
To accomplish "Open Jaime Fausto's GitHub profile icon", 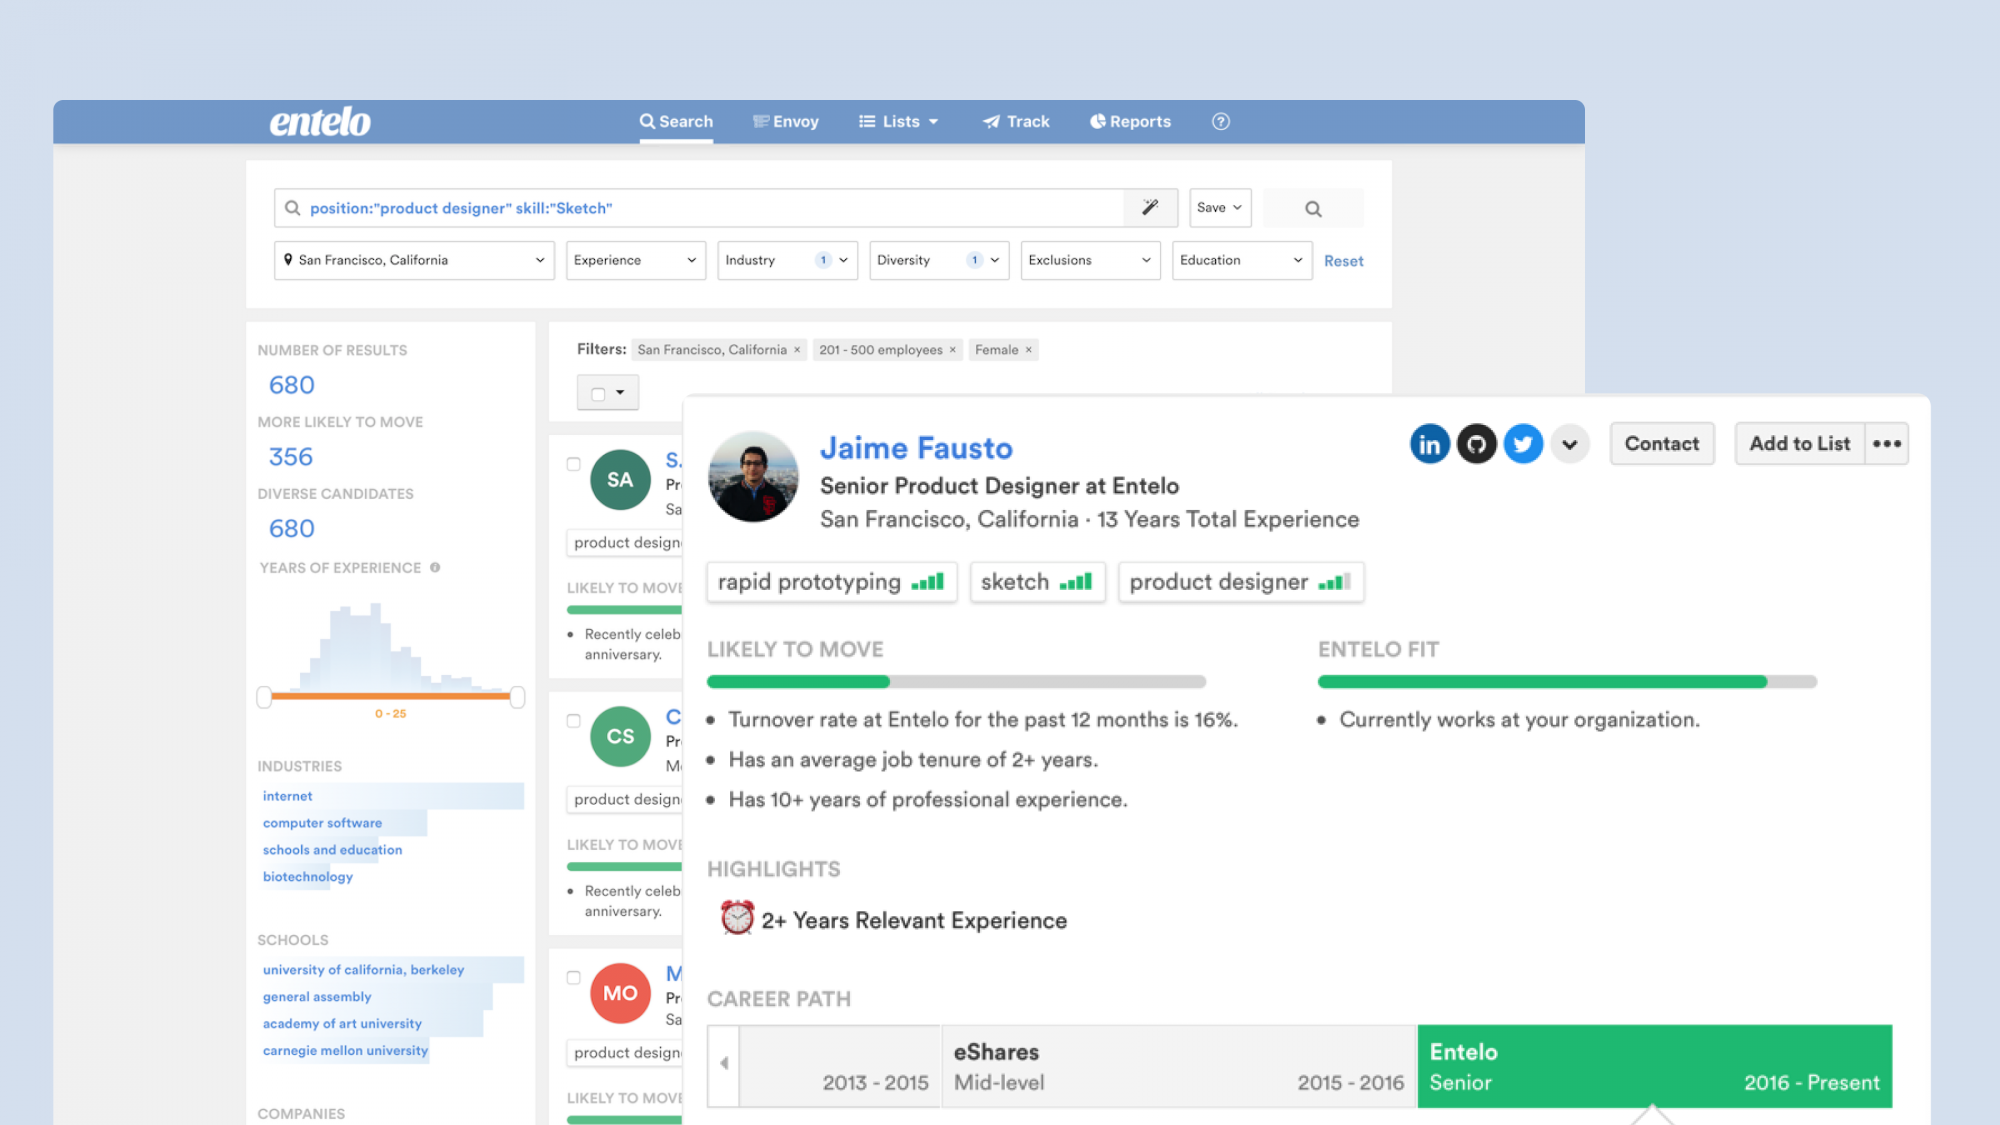I will tap(1476, 444).
